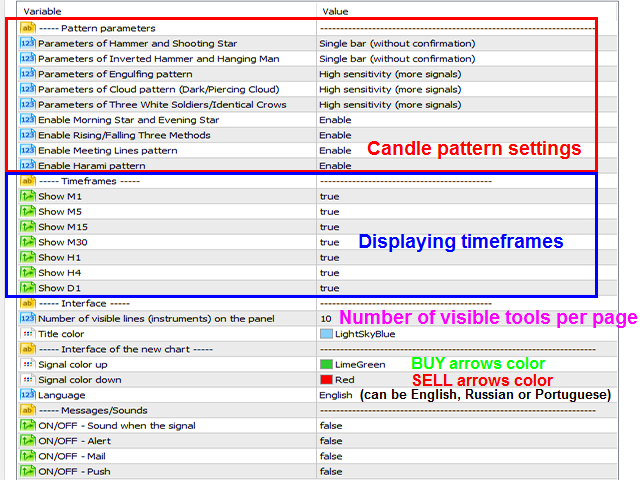
Task: Click the boolean icon beside Show H1
Action: pyautogui.click(x=27, y=258)
